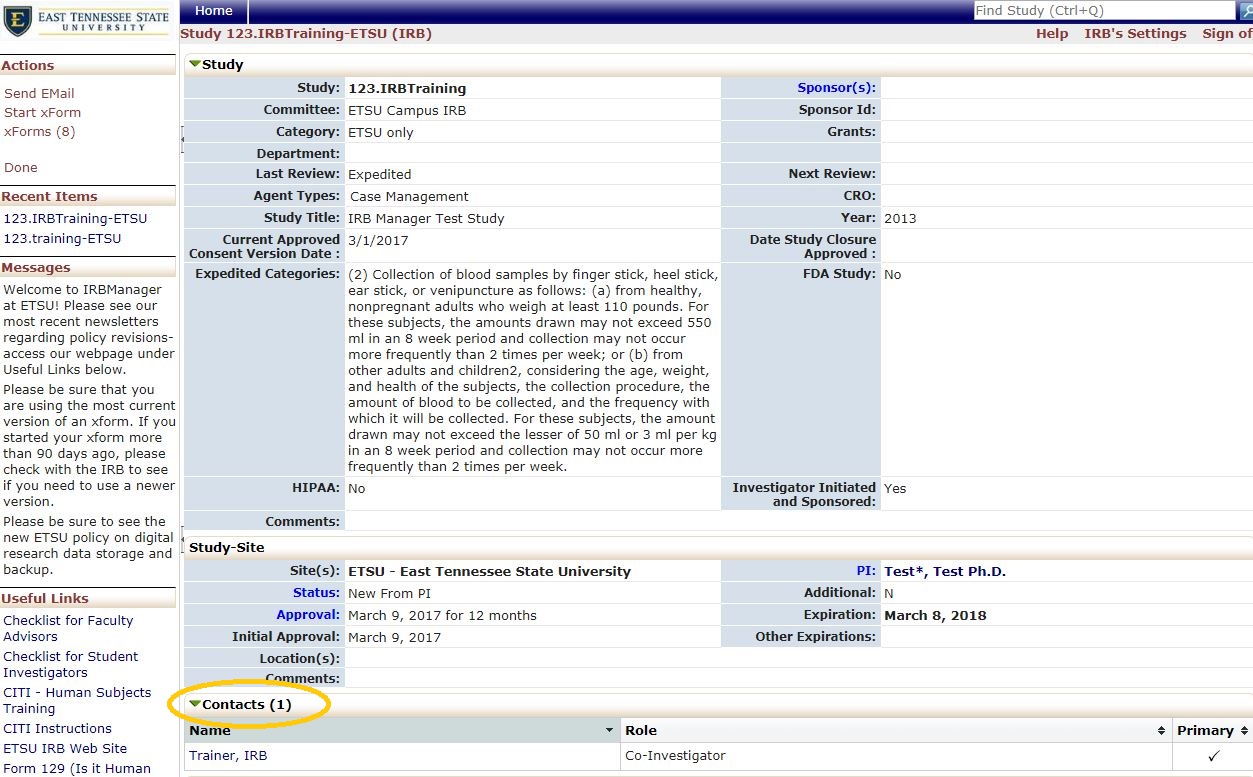
Task: Sort by Primary column arrows
Action: pyautogui.click(x=1244, y=731)
